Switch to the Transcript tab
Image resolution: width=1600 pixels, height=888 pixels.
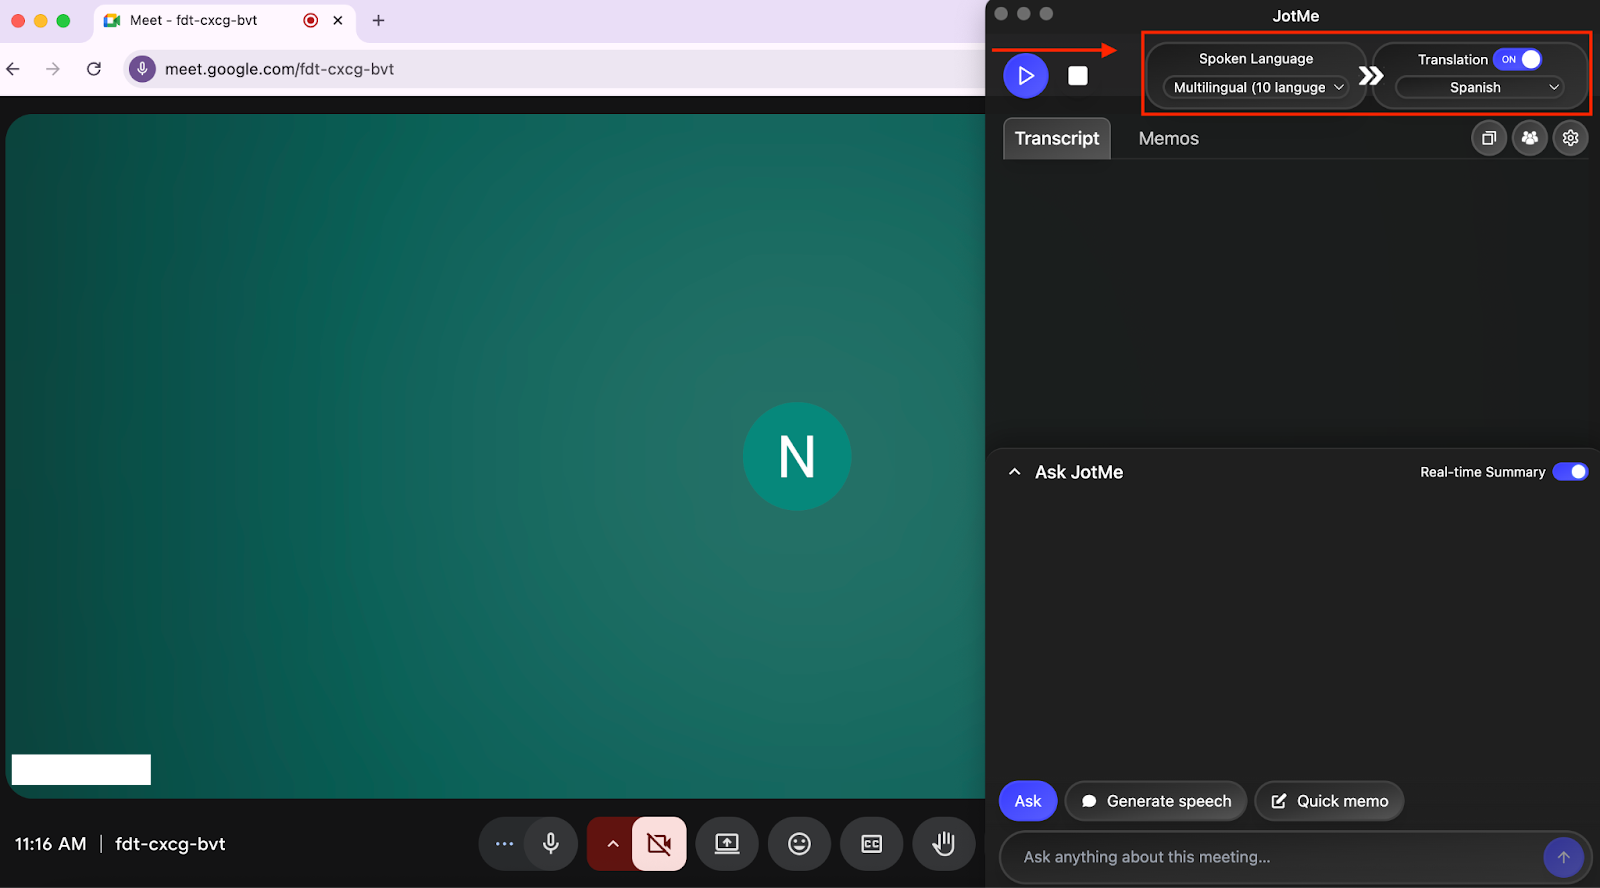[1057, 139]
